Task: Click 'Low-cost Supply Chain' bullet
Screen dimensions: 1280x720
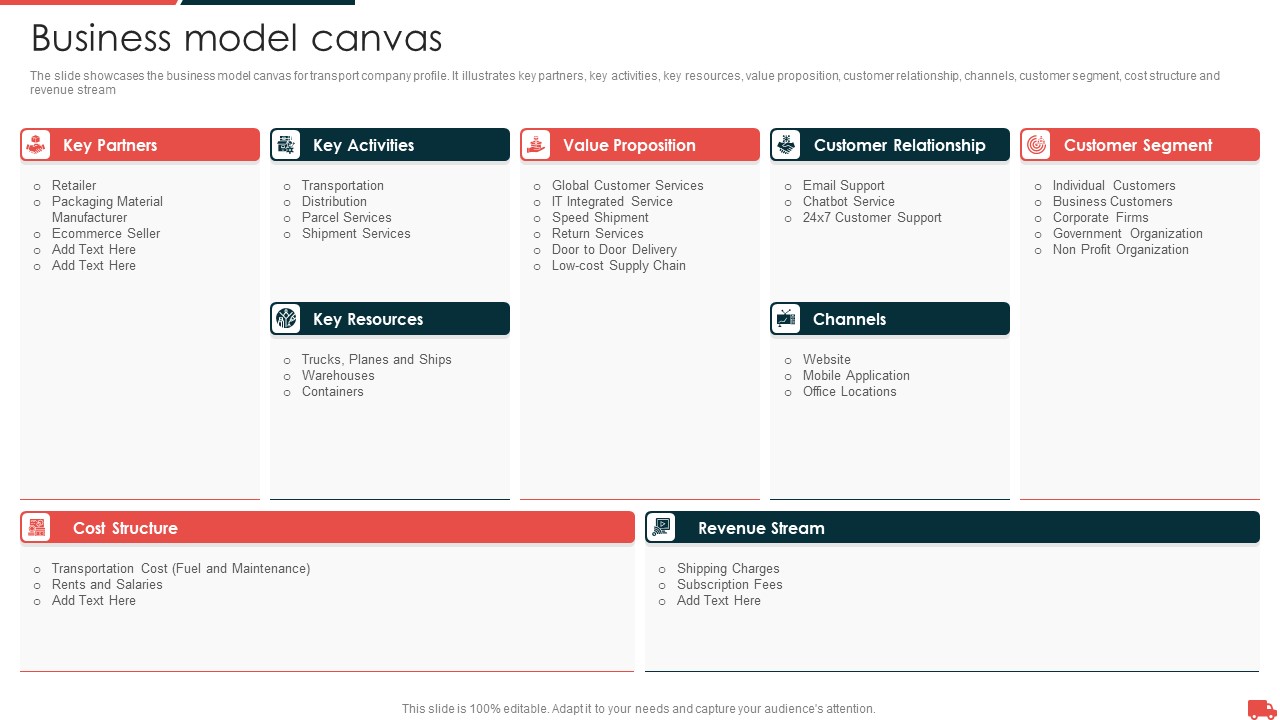Action: [619, 266]
